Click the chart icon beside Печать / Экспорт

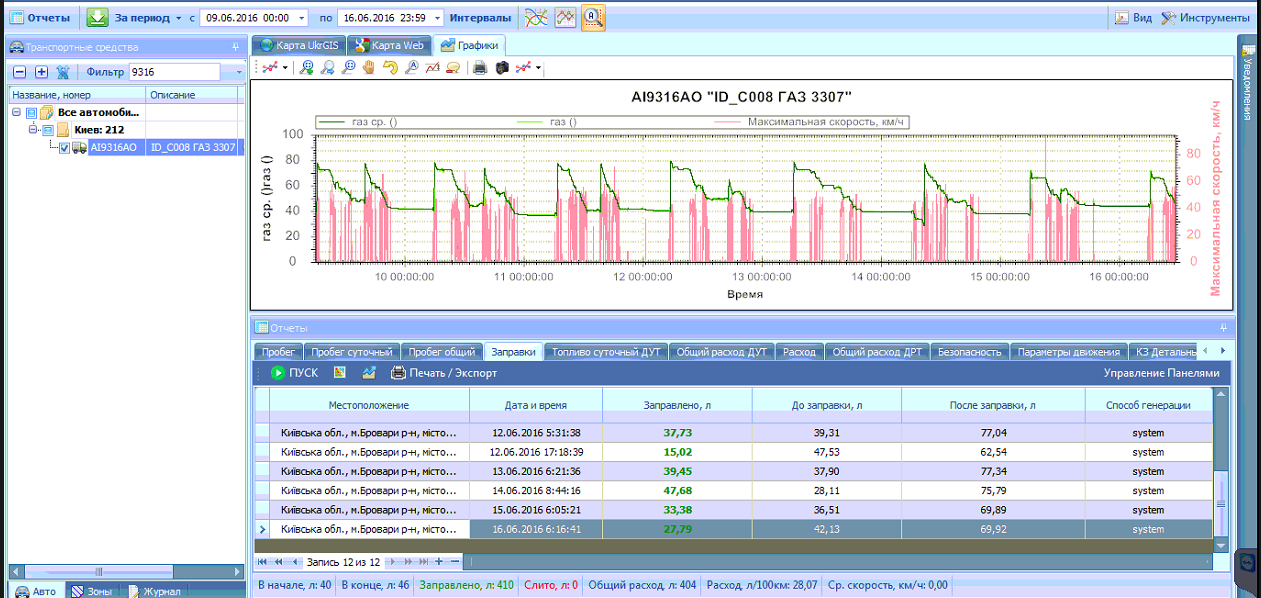coord(369,373)
